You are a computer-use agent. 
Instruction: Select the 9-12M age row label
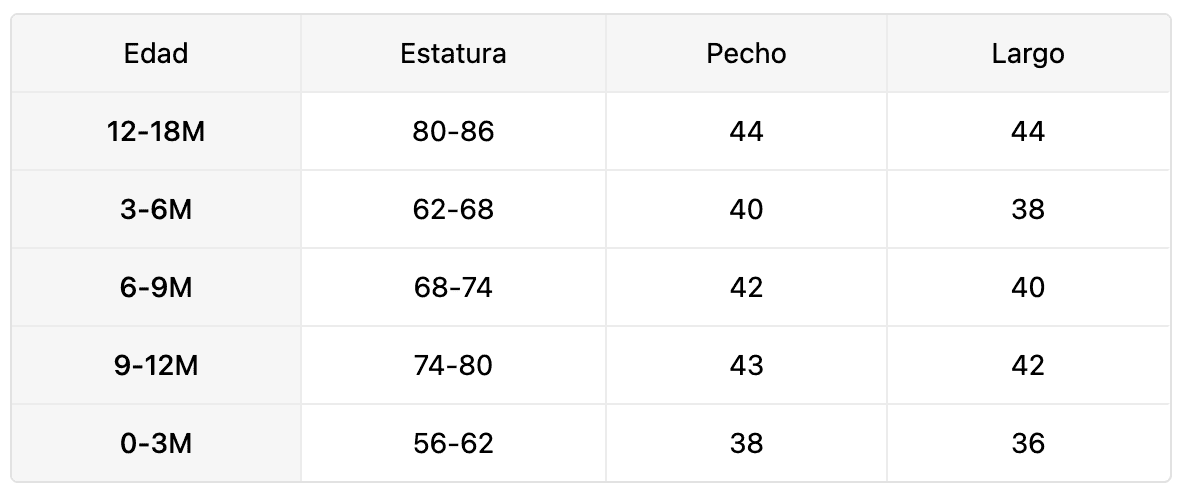click(156, 366)
